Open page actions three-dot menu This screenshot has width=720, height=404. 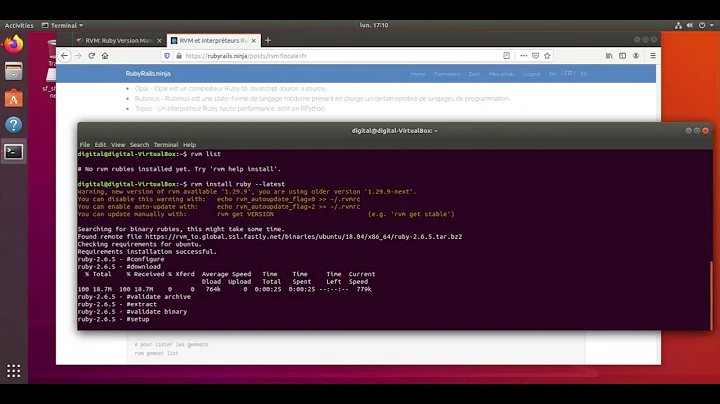[x=523, y=56]
